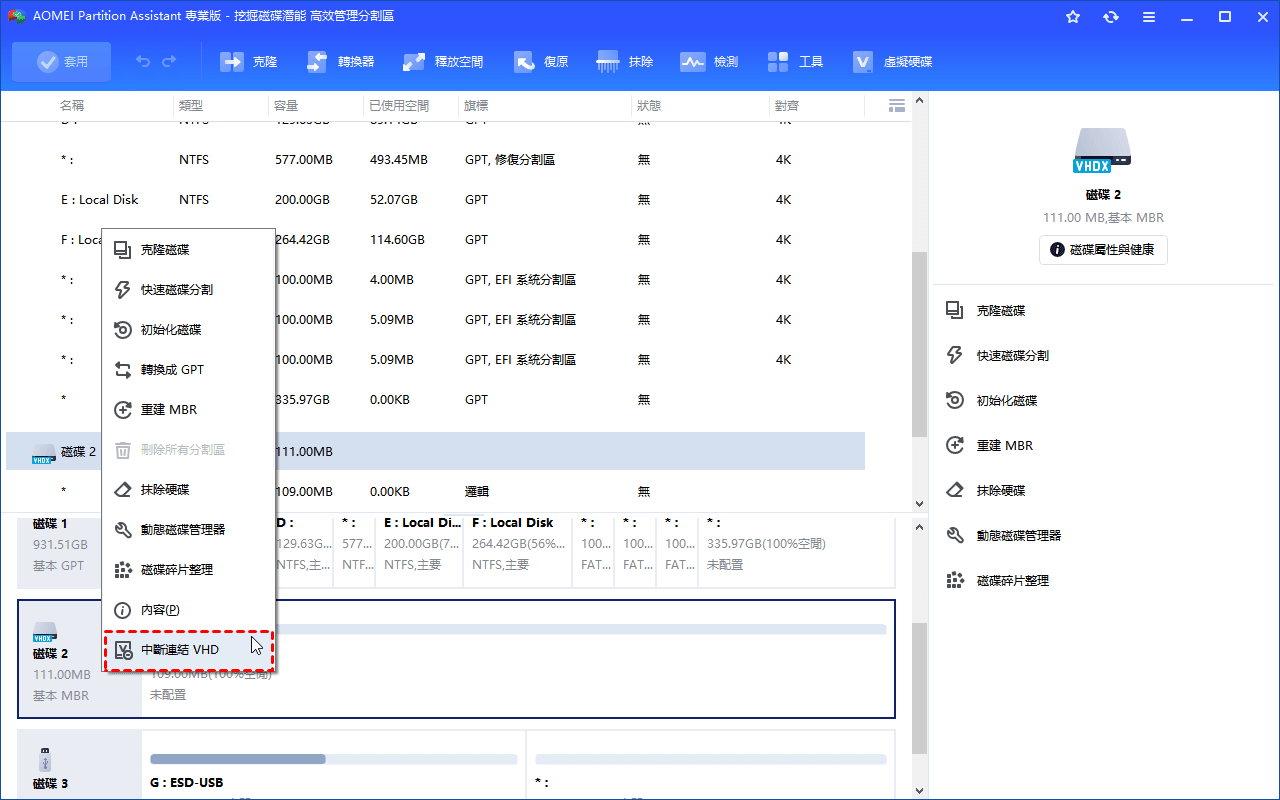This screenshot has height=800, width=1280.
Task: Click the 已使用空間 column header
Action: 398,106
